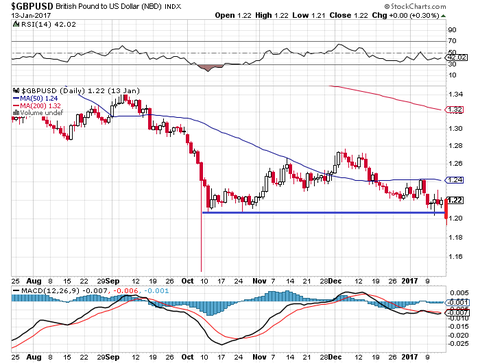Click 2017 label under the price panel

pos(409,281)
